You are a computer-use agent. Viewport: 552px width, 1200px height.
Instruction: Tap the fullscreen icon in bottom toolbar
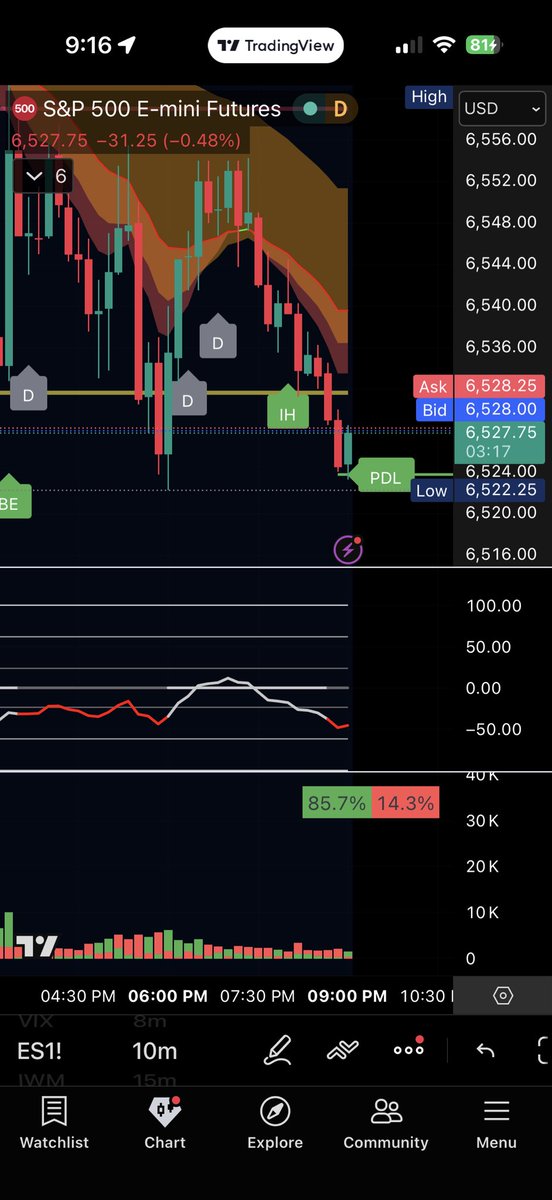(544, 1050)
